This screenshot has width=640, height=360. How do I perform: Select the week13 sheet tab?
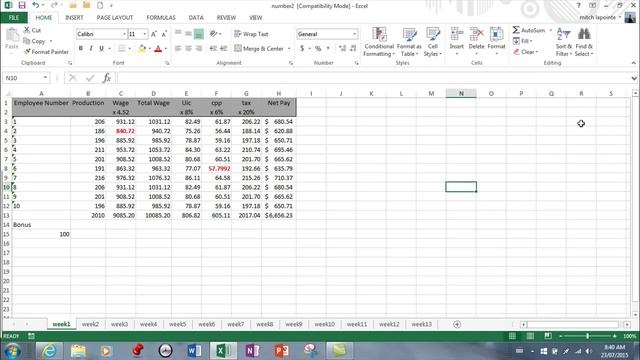click(x=421, y=324)
